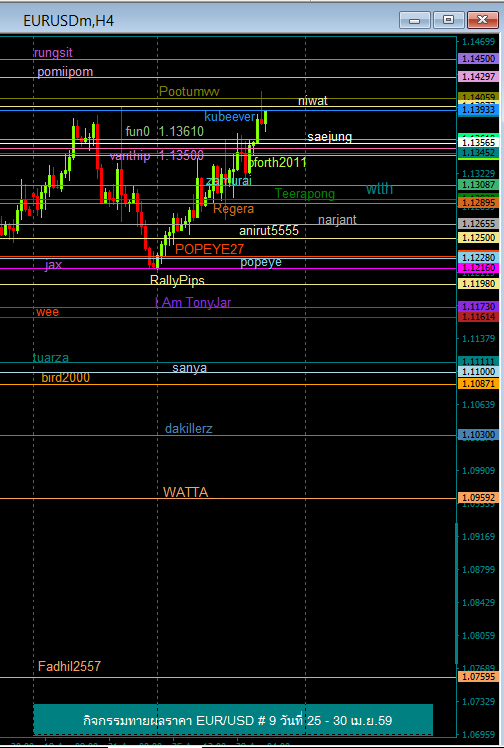Viewport: 504px width, 748px height.
Task: Click the 1.14500 price tag
Action: coord(478,59)
